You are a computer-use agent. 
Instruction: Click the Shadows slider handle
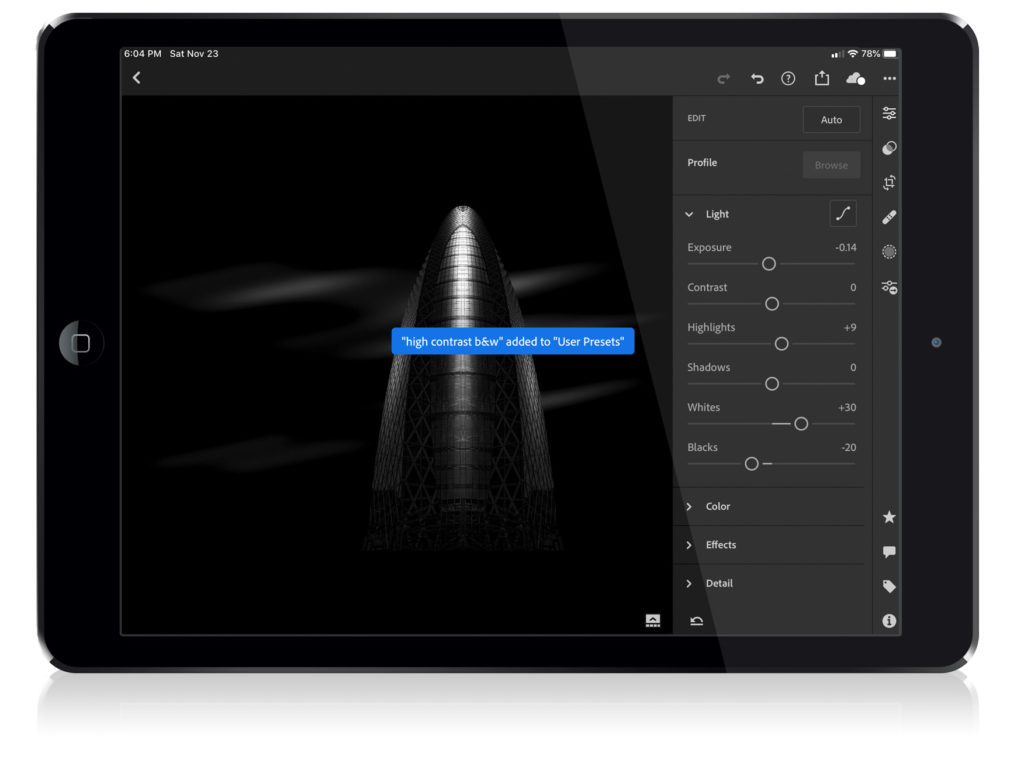pyautogui.click(x=772, y=384)
